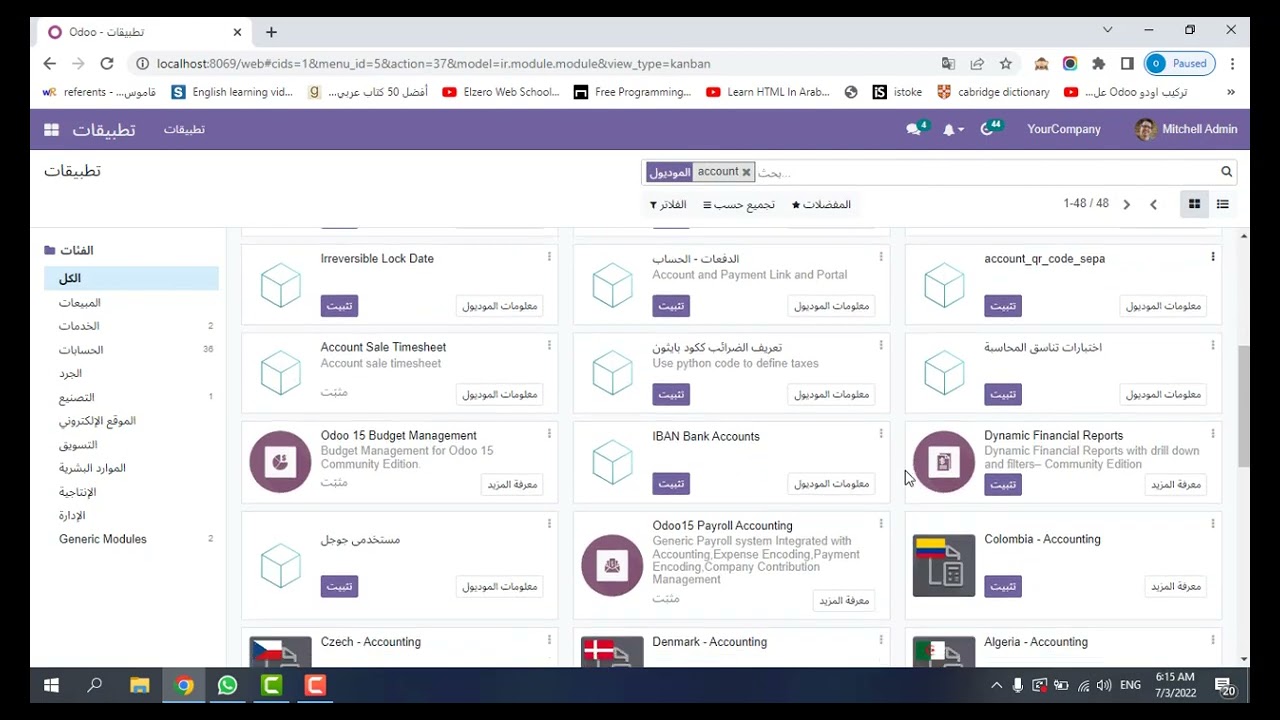Viewport: 1280px width, 720px height.
Task: Open the cabridge dictionary bookmark
Action: pyautogui.click(x=993, y=92)
